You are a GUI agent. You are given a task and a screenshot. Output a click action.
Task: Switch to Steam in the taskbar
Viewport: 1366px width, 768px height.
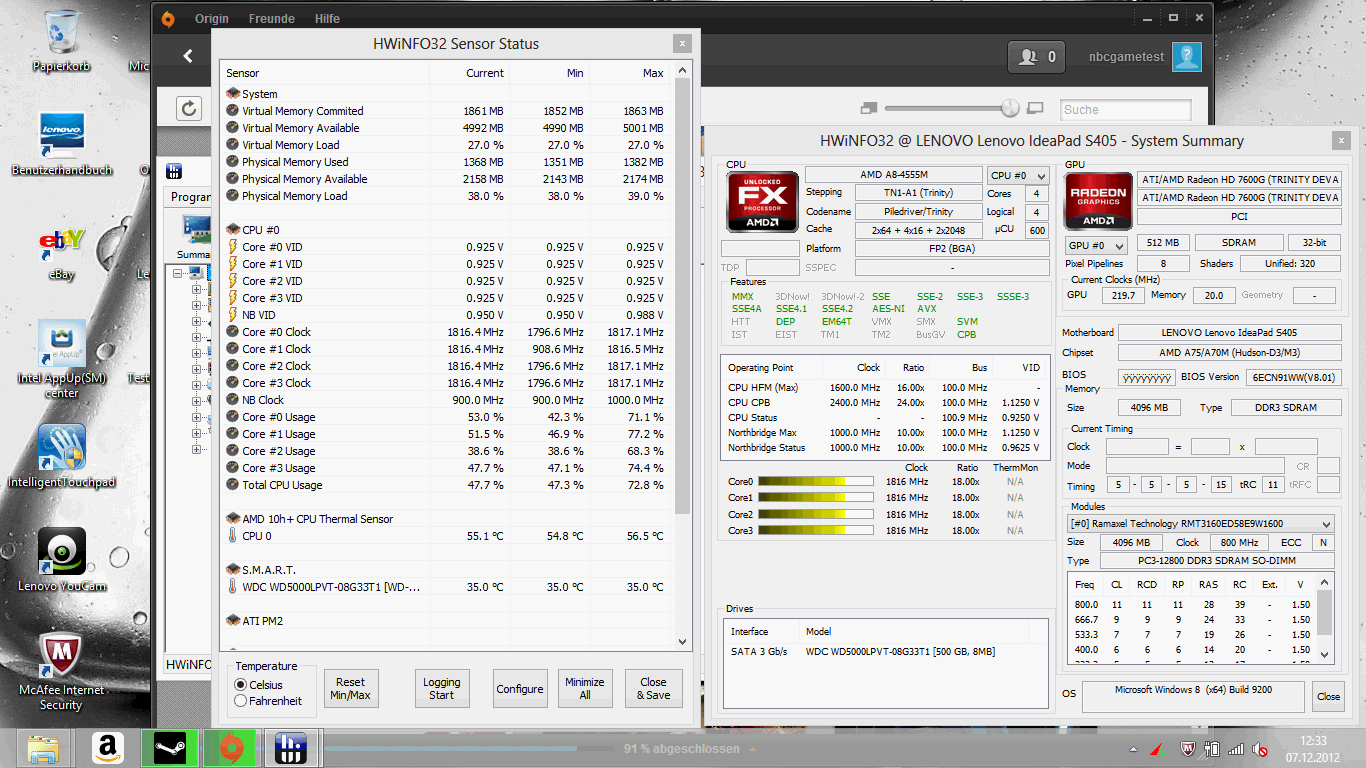[x=169, y=747]
